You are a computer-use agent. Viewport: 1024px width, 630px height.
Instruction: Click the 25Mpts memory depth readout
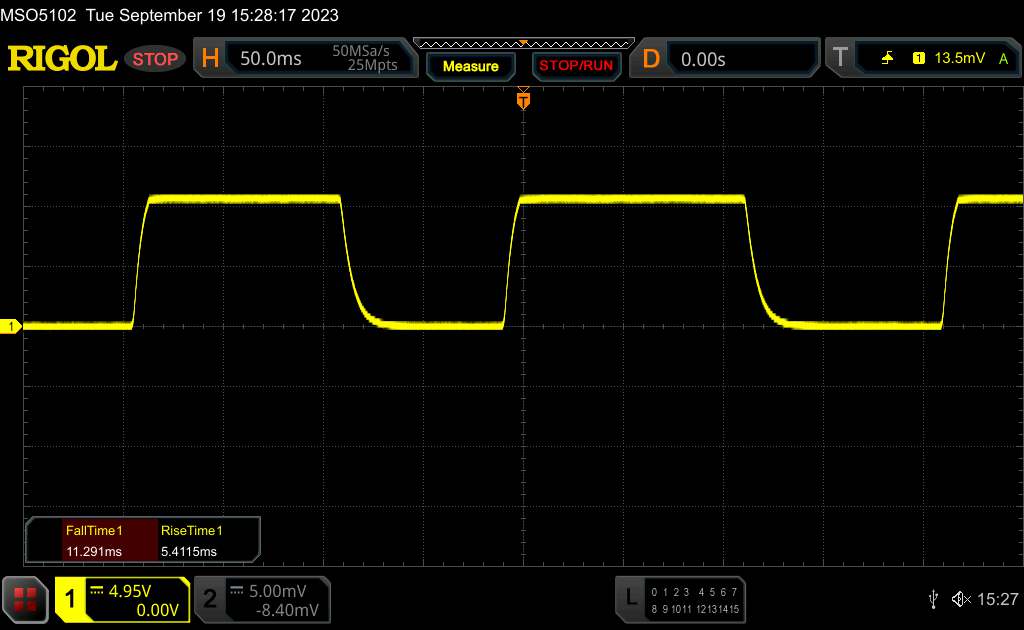[372, 65]
